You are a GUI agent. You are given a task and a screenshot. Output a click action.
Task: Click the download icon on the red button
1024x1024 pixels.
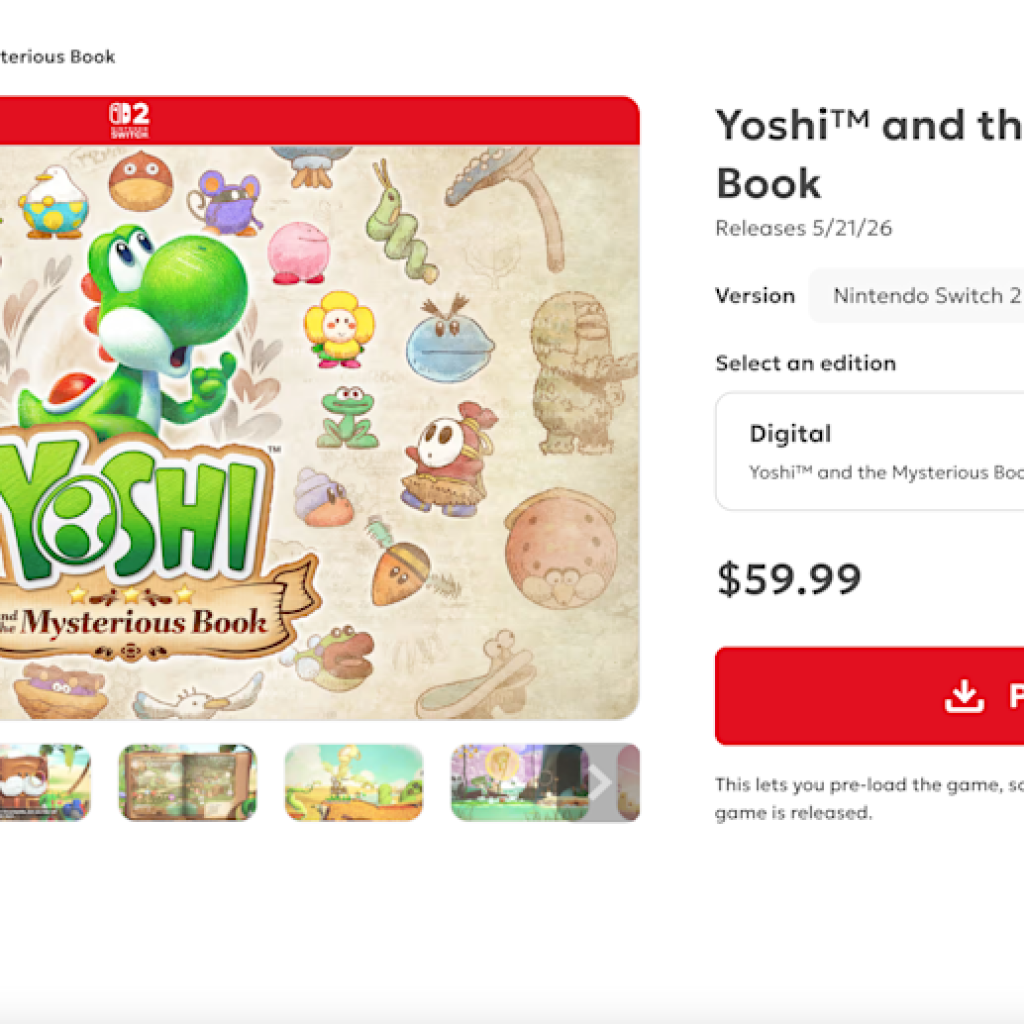963,695
